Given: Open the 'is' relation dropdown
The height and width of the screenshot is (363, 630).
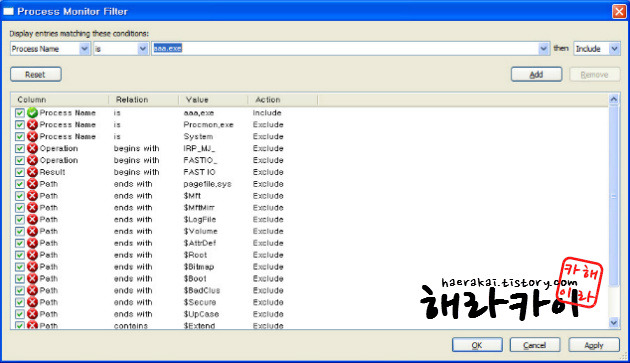Looking at the screenshot, I should 143,49.
